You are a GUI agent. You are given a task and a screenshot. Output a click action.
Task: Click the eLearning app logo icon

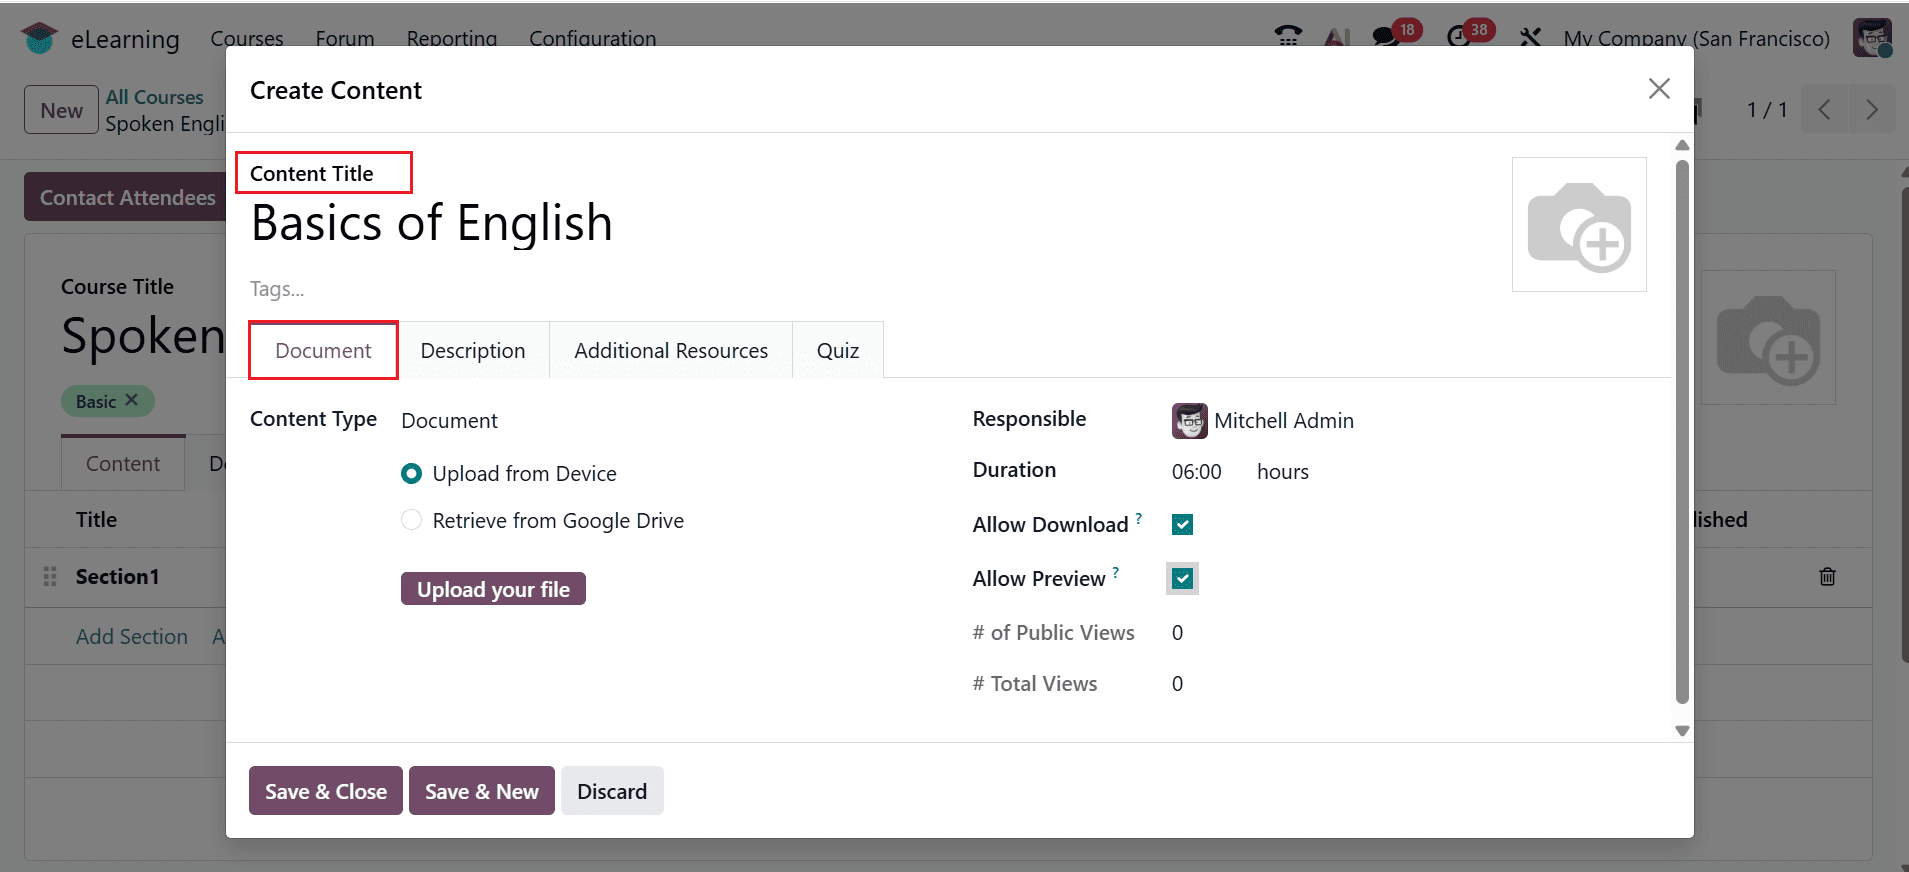coord(39,38)
